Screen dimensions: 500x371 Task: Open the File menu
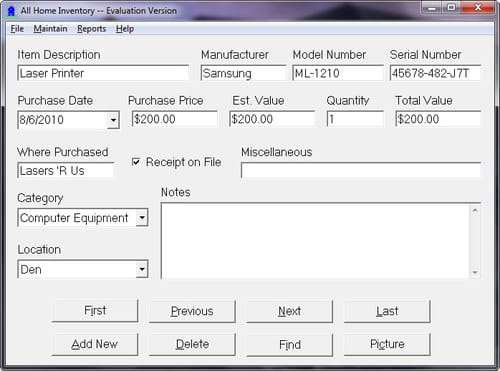point(17,29)
